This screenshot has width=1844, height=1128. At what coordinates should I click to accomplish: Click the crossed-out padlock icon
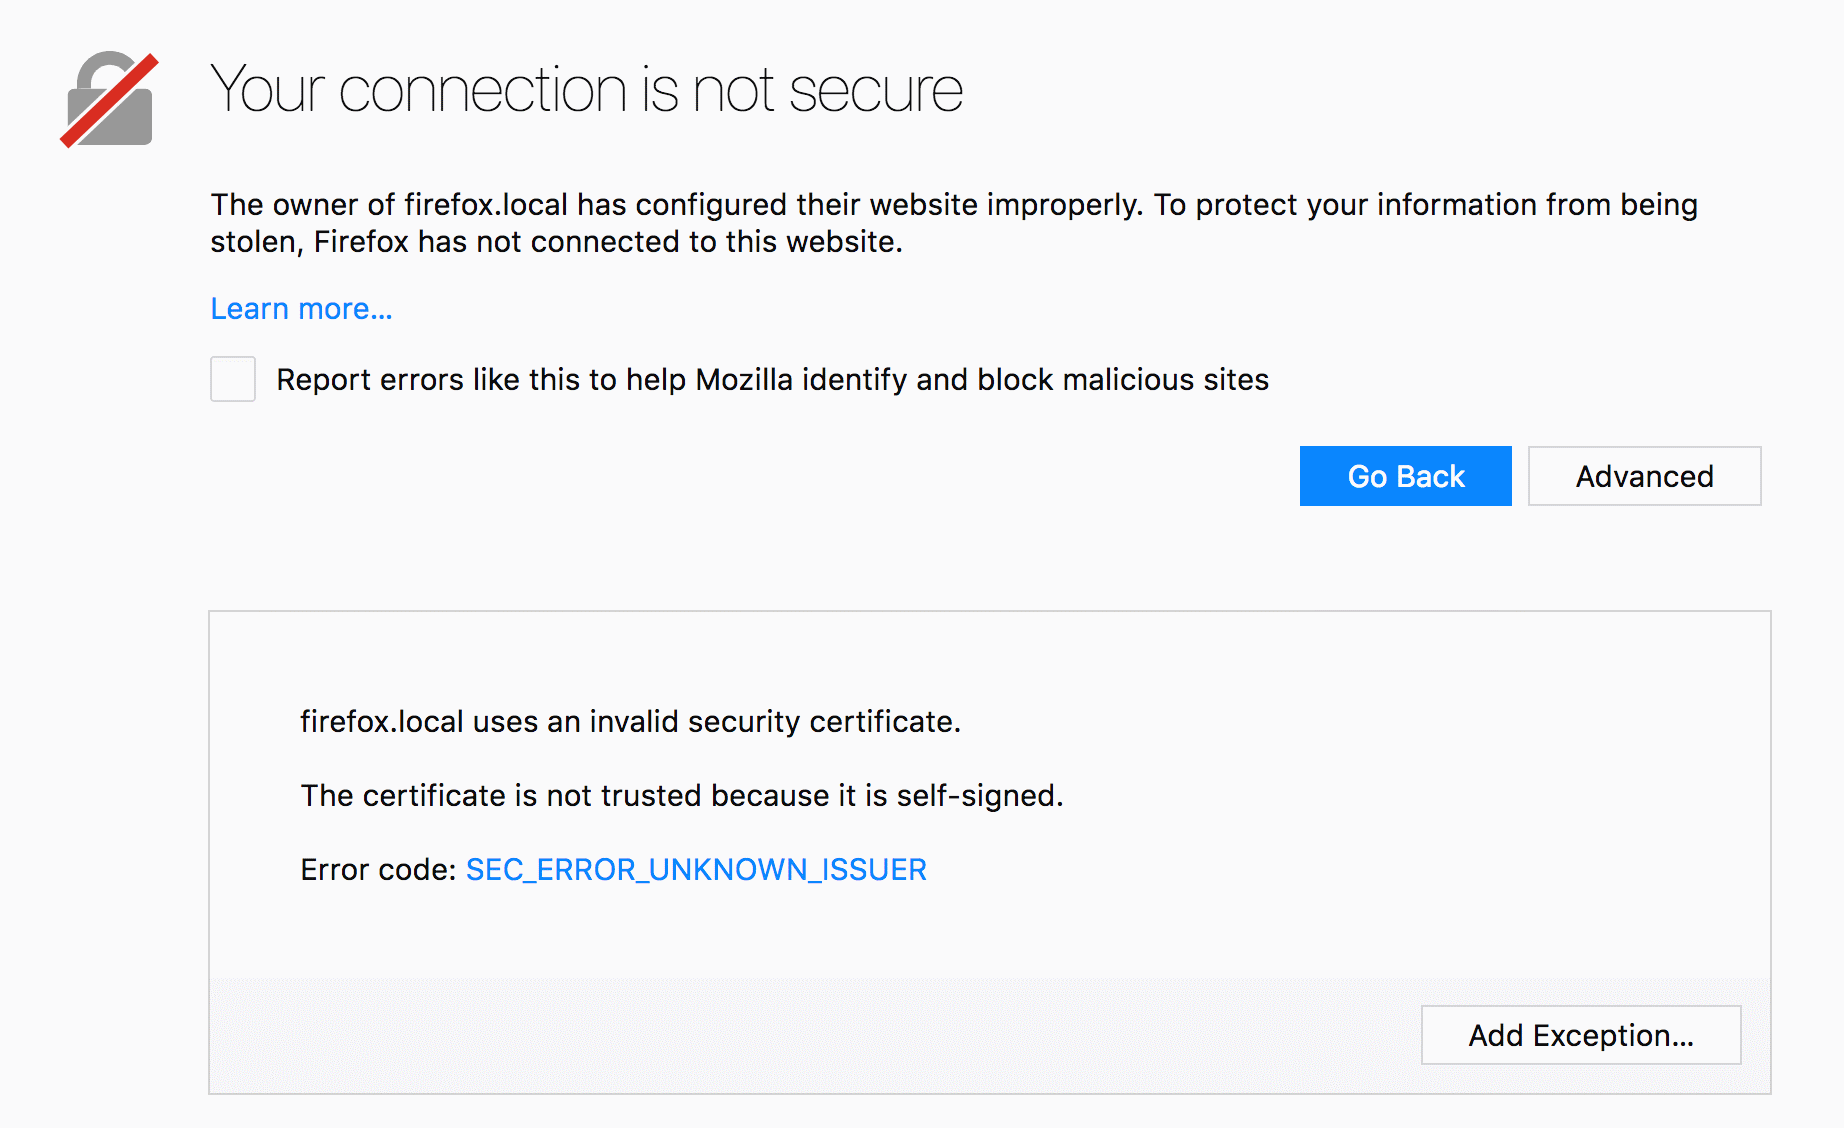110,100
